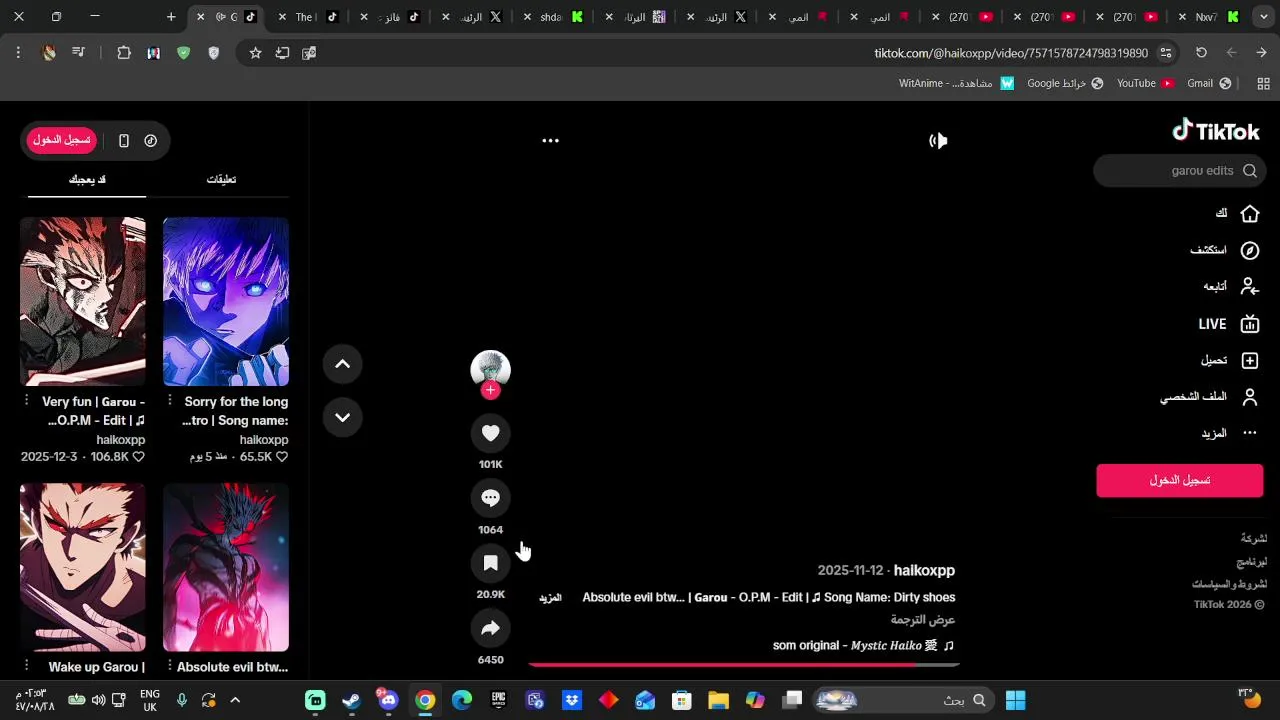This screenshot has width=1280, height=720.
Task: Open the Chrome three-dot menu
Action: (18, 53)
